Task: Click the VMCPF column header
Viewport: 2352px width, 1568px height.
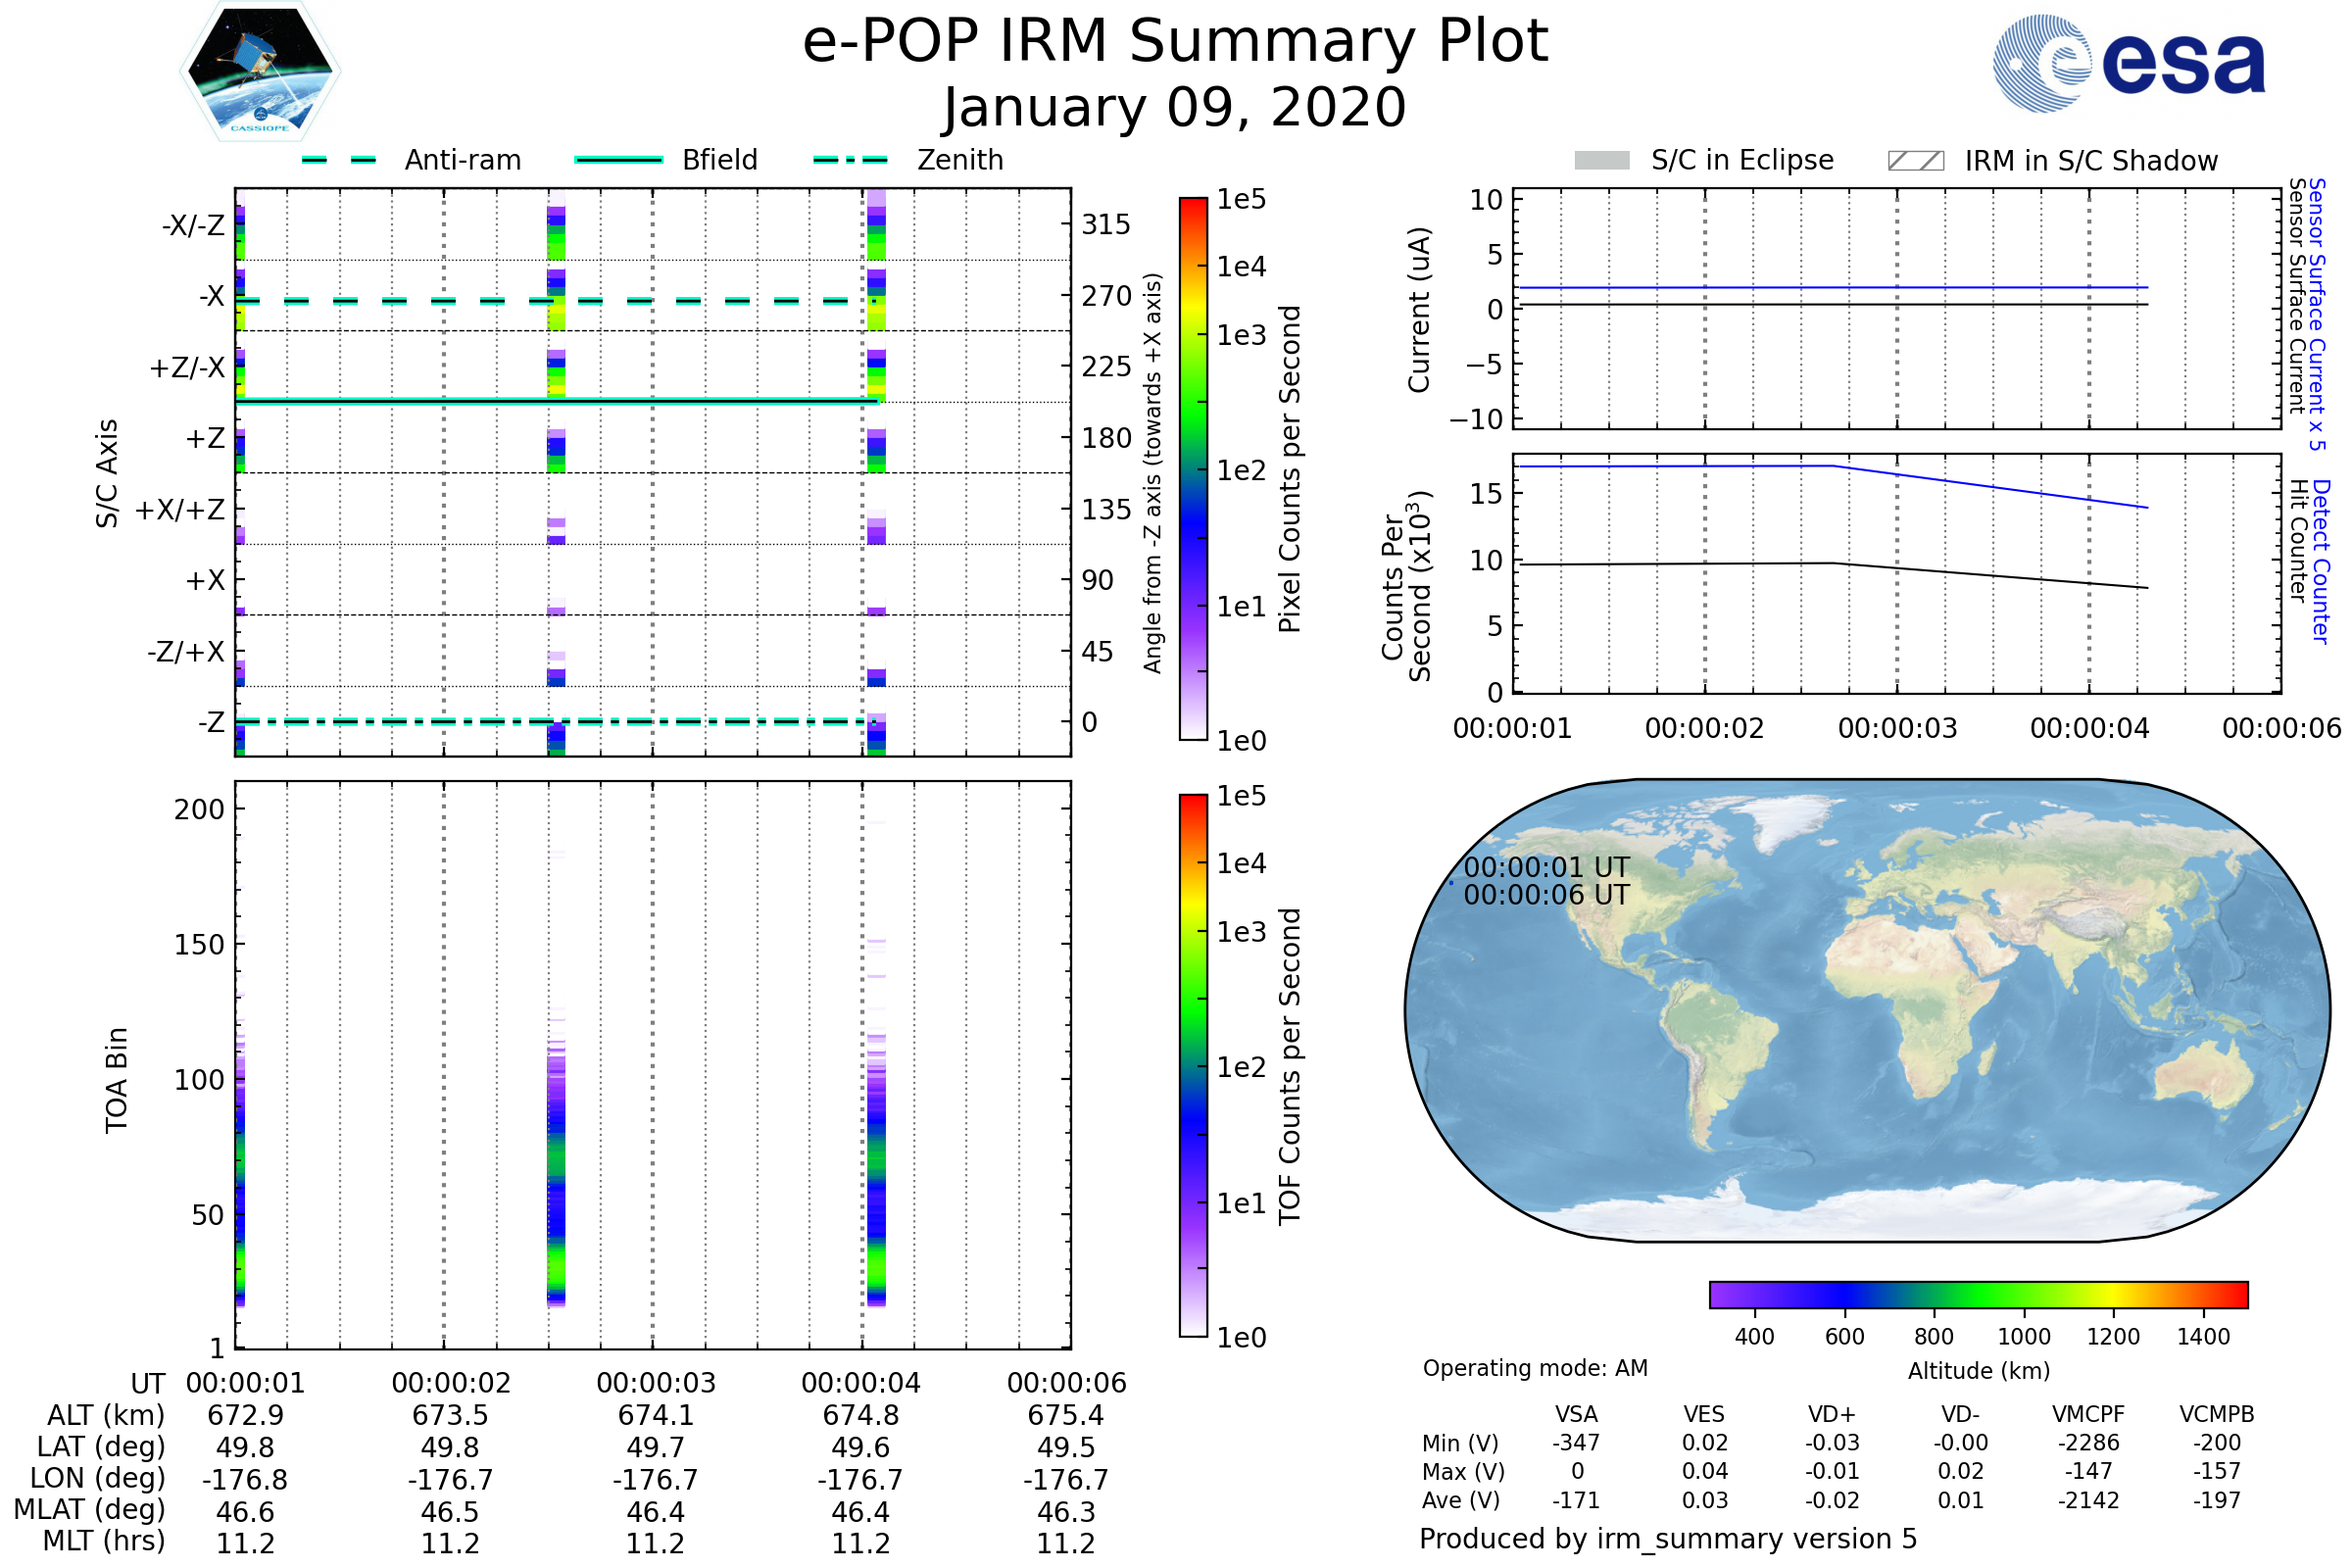Action: point(2088,1414)
